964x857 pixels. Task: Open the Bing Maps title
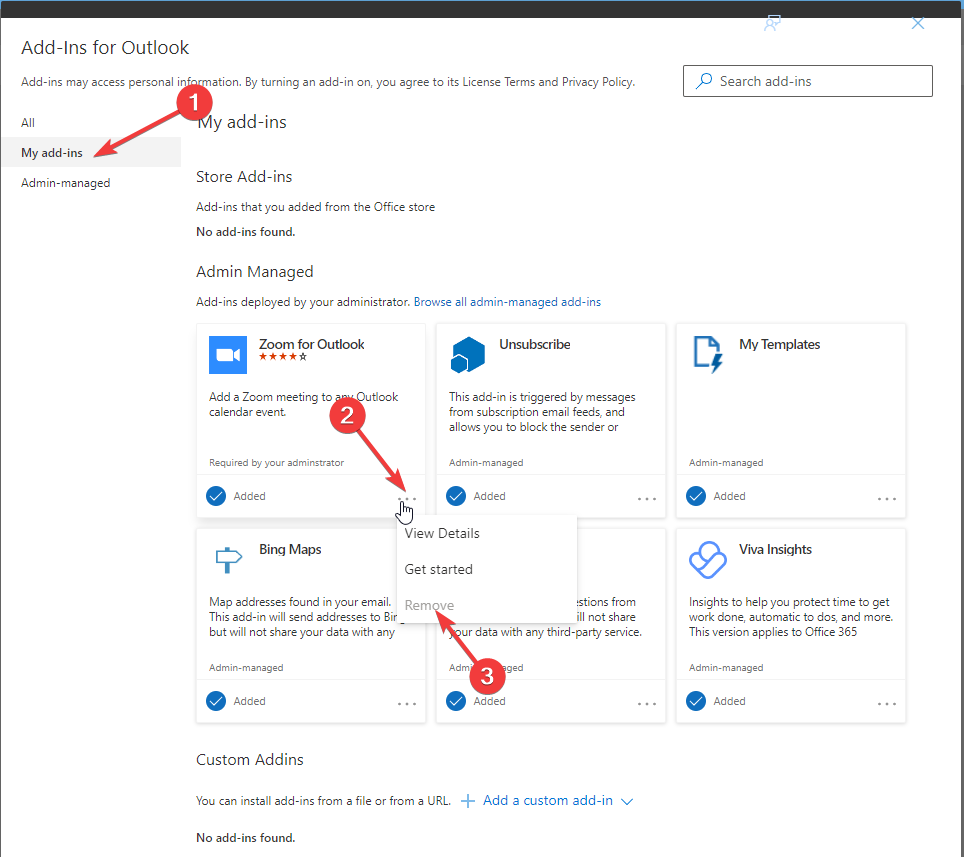(290, 549)
